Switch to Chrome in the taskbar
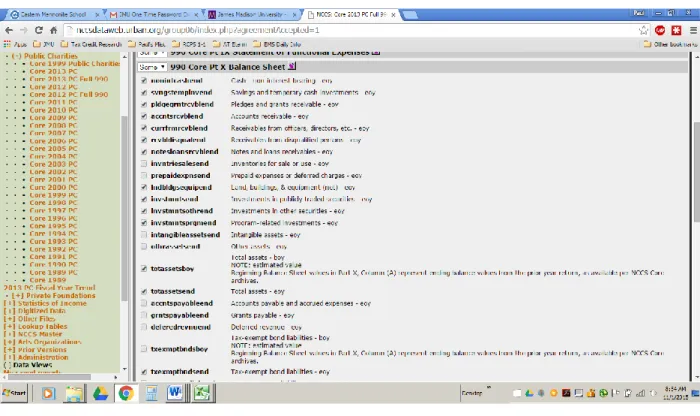Image resolution: width=700 pixels, height=416 pixels. (126, 393)
